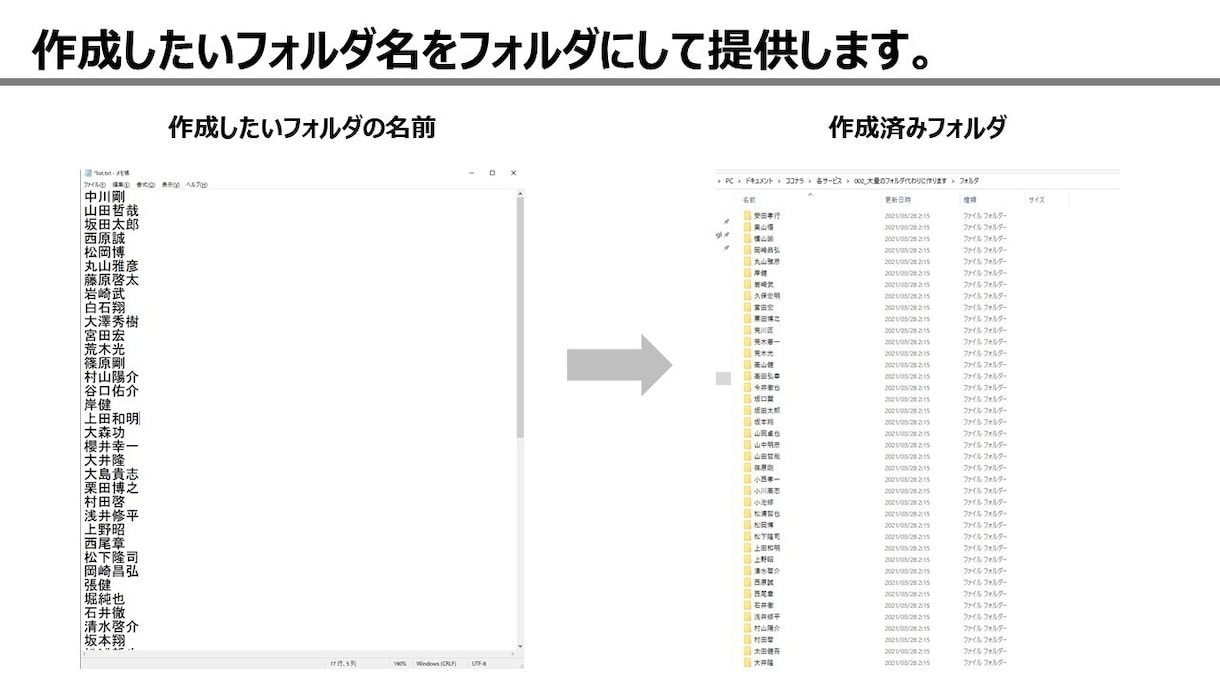Open the ヘルプ menu in Notepad
The height and width of the screenshot is (686, 1220).
coord(197,185)
